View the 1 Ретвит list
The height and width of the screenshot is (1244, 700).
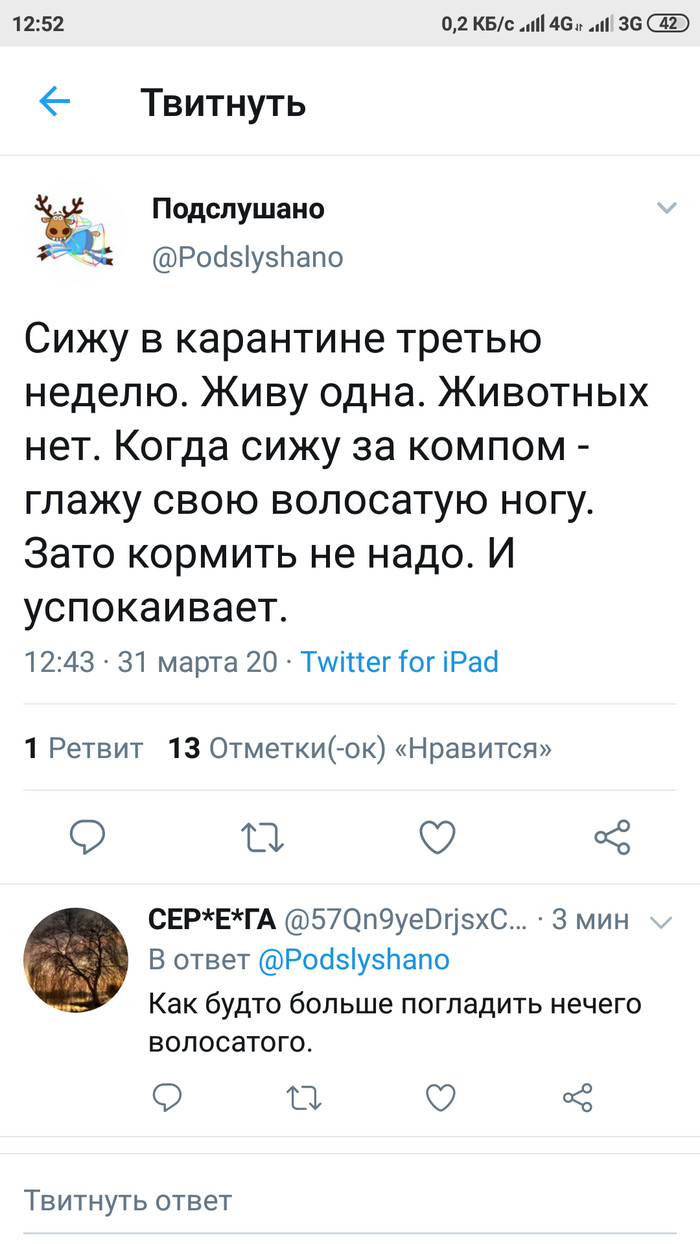[84, 748]
